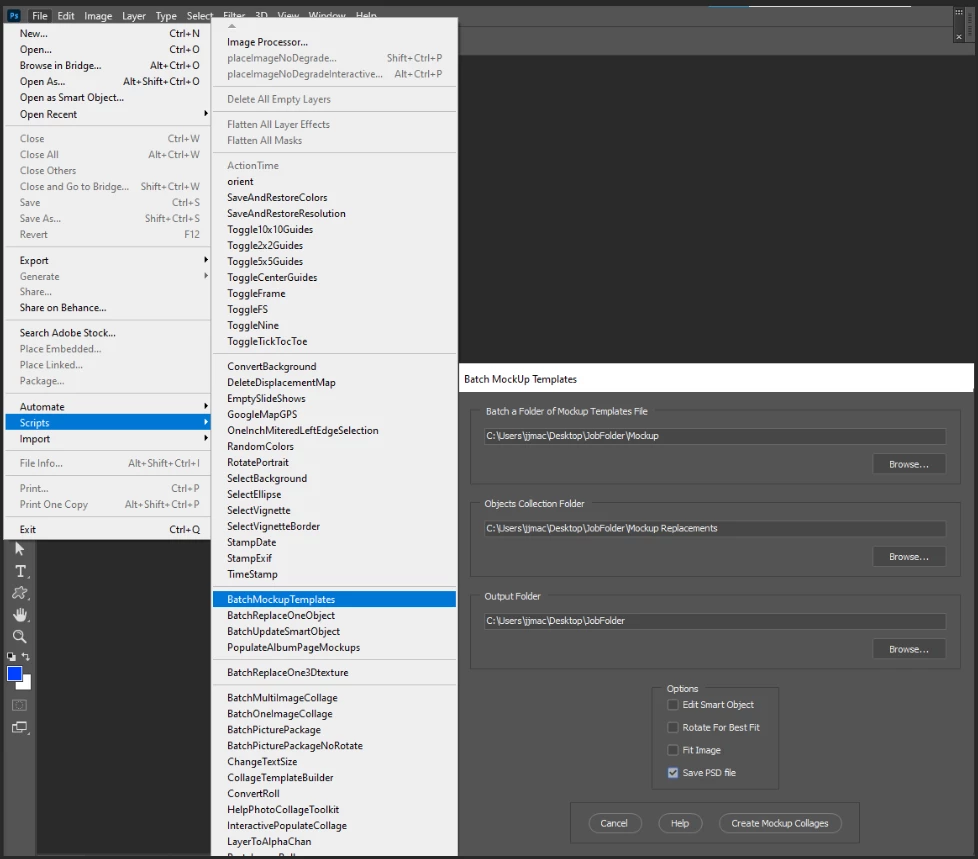Change screen mode icon in toolbar

click(x=20, y=727)
